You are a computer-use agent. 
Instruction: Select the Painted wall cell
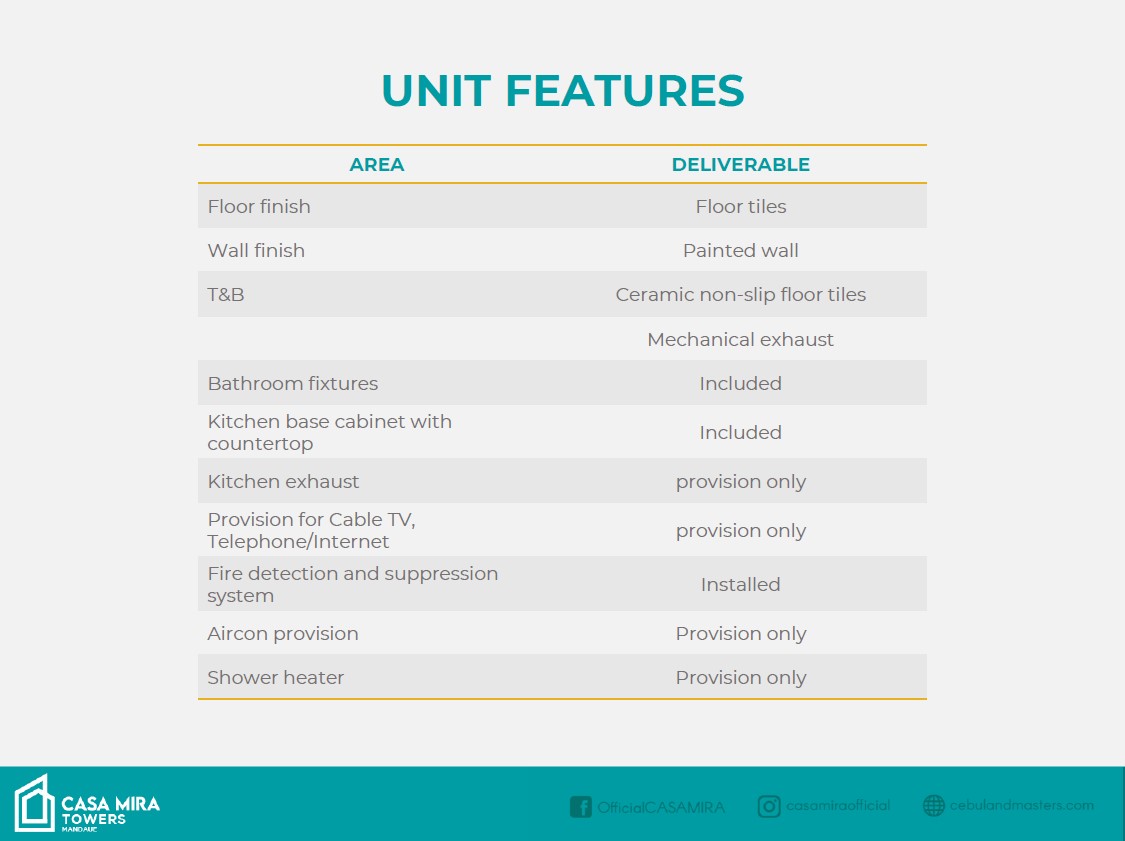coord(740,250)
